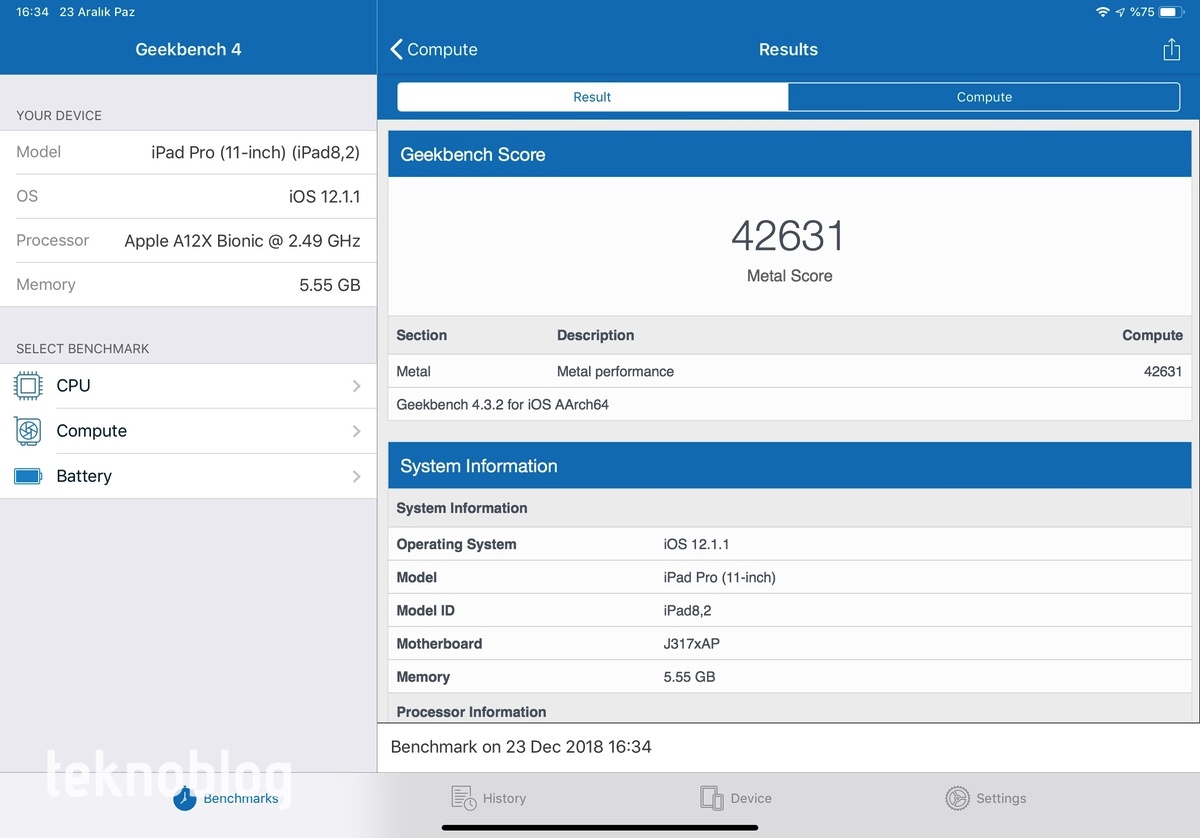Tap the Compute fan icon
Viewport: 1200px width, 838px height.
[x=29, y=431]
